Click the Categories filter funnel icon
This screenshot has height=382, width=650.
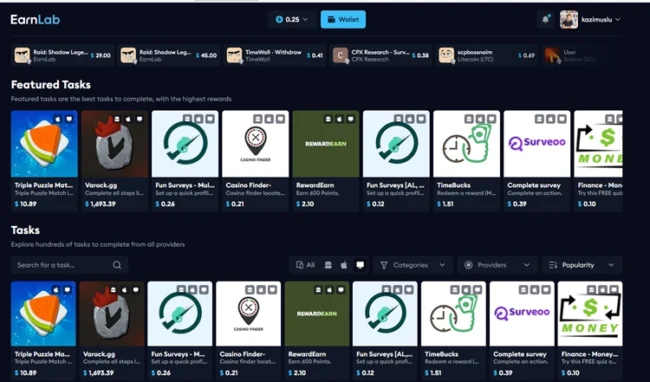click(384, 265)
